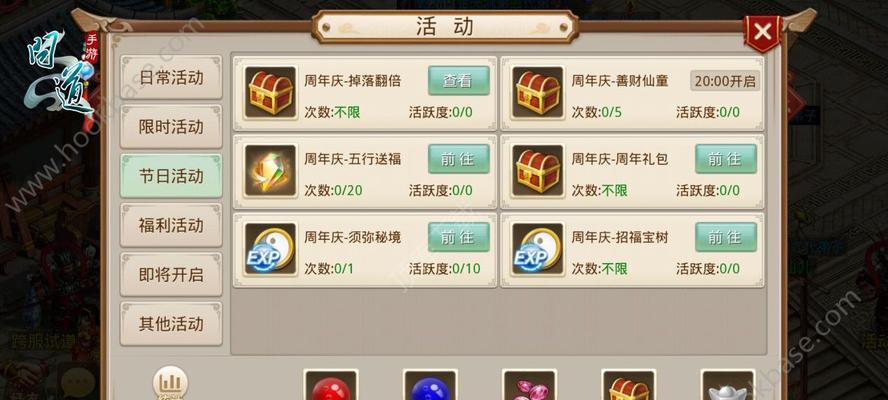Click the blue orb reward icon
The image size is (888, 400).
click(430, 385)
